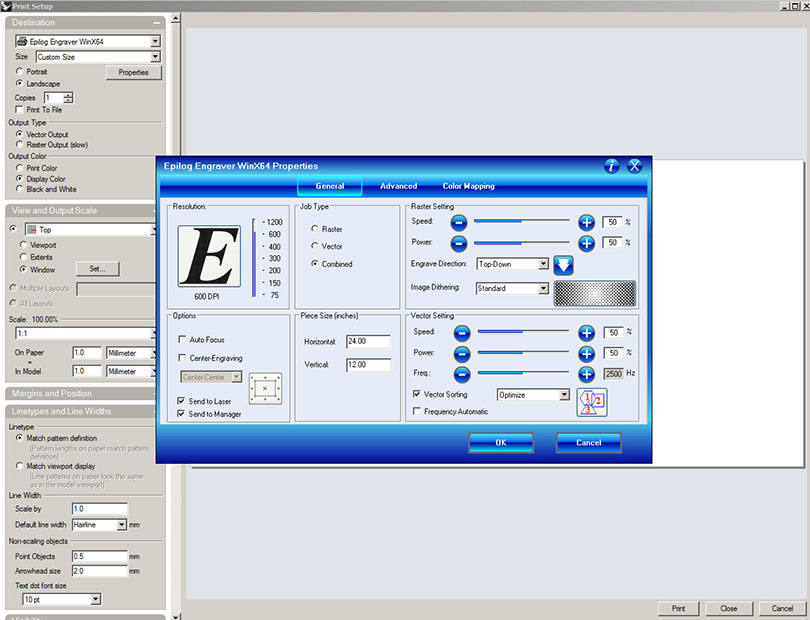Switch to the General tab
The height and width of the screenshot is (620, 810).
click(x=330, y=186)
